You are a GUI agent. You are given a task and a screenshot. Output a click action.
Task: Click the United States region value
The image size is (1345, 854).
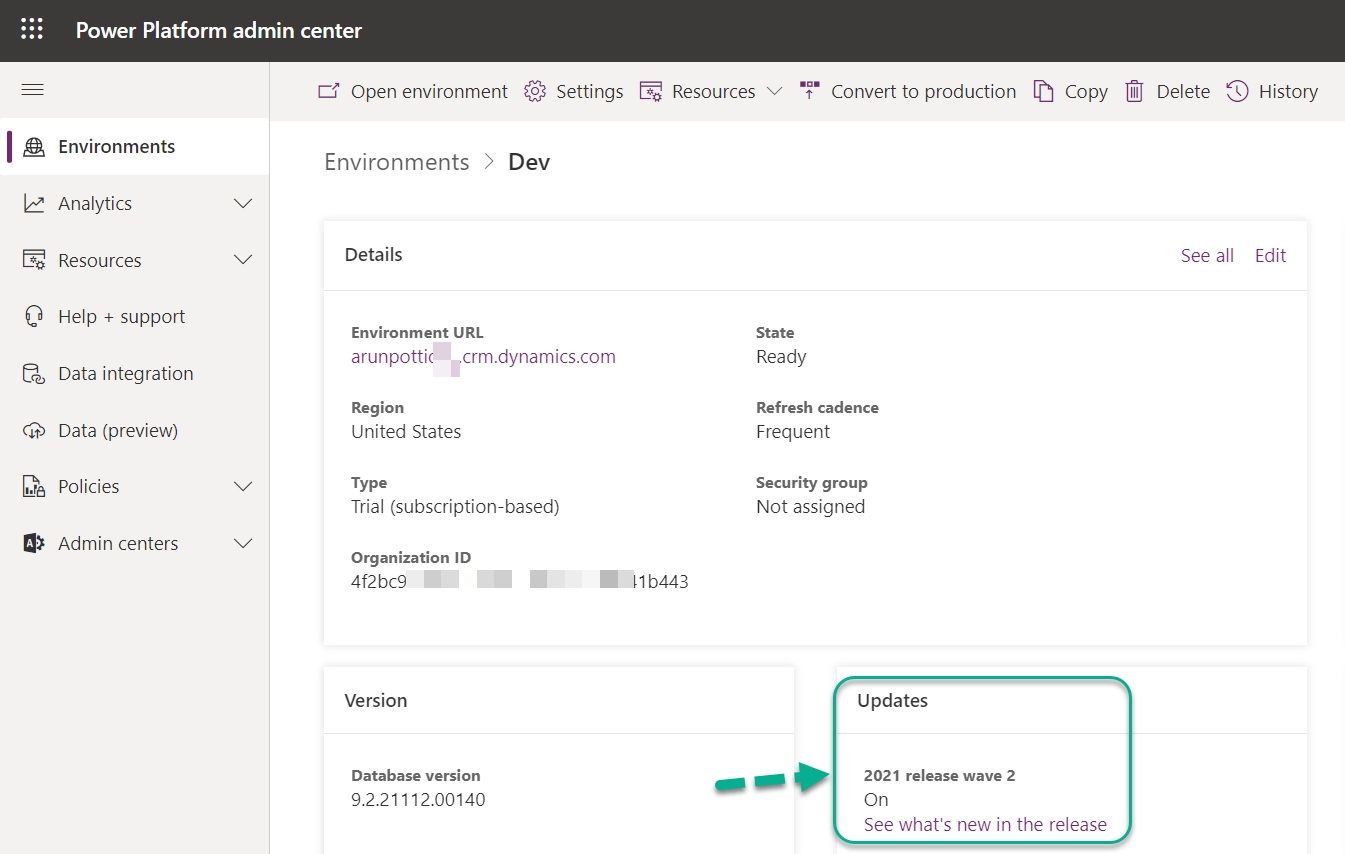tap(406, 432)
